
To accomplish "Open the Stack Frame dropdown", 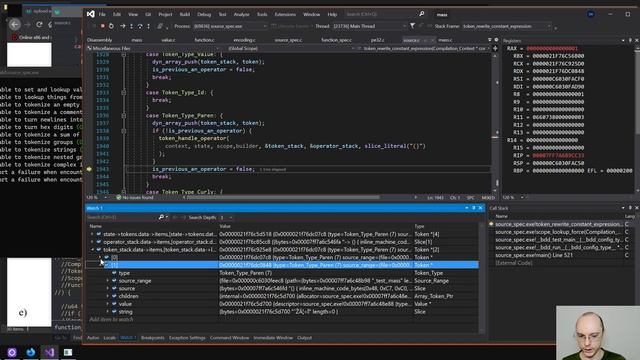I will click(x=507, y=26).
